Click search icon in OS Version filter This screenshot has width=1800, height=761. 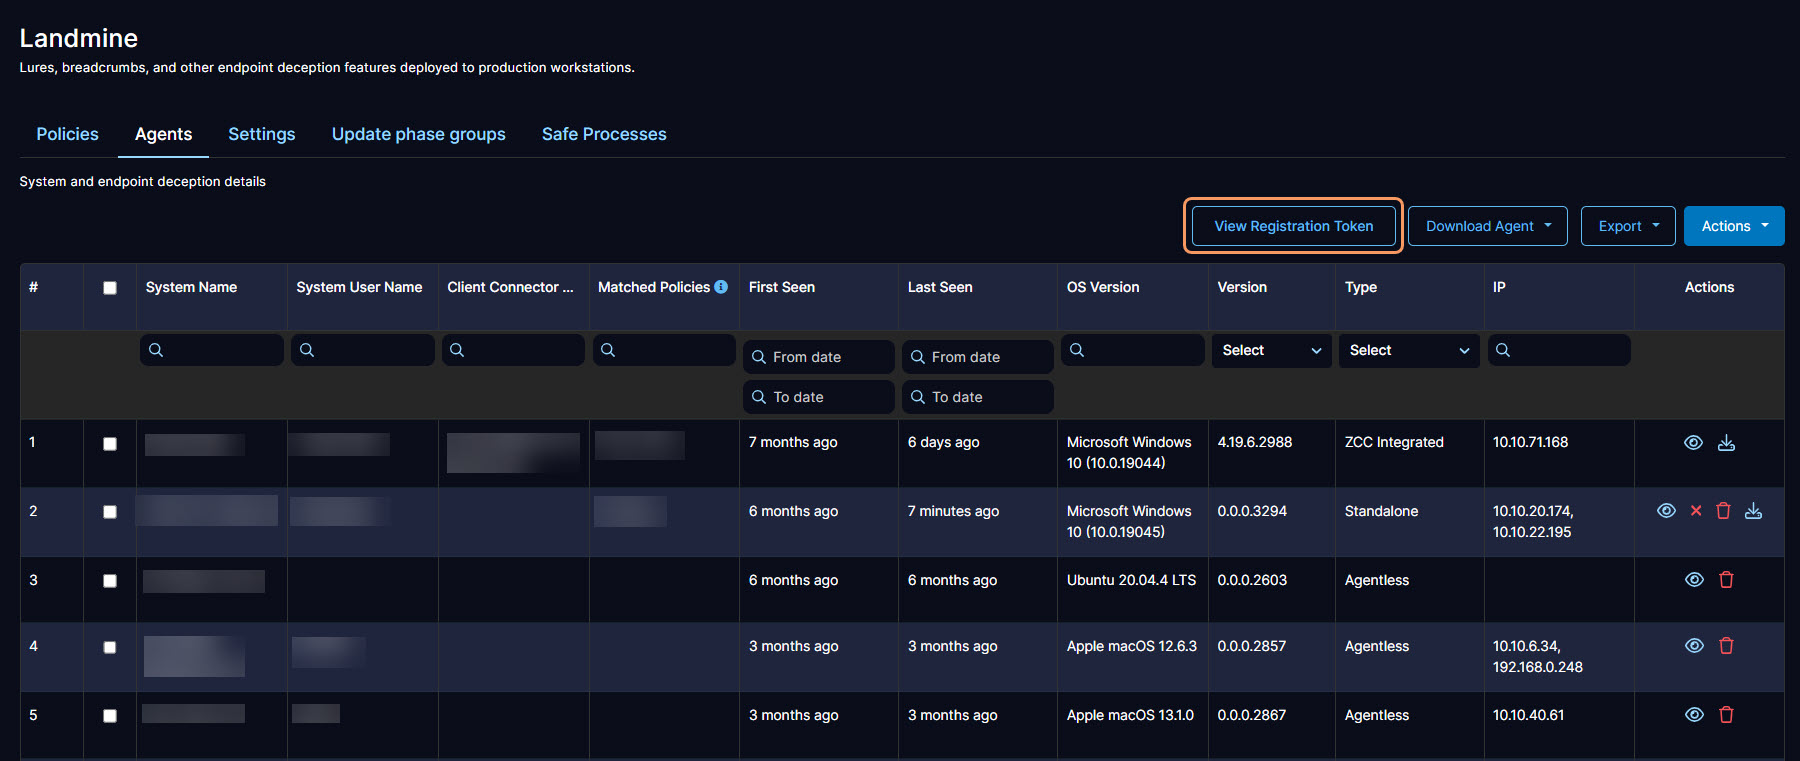(x=1077, y=350)
